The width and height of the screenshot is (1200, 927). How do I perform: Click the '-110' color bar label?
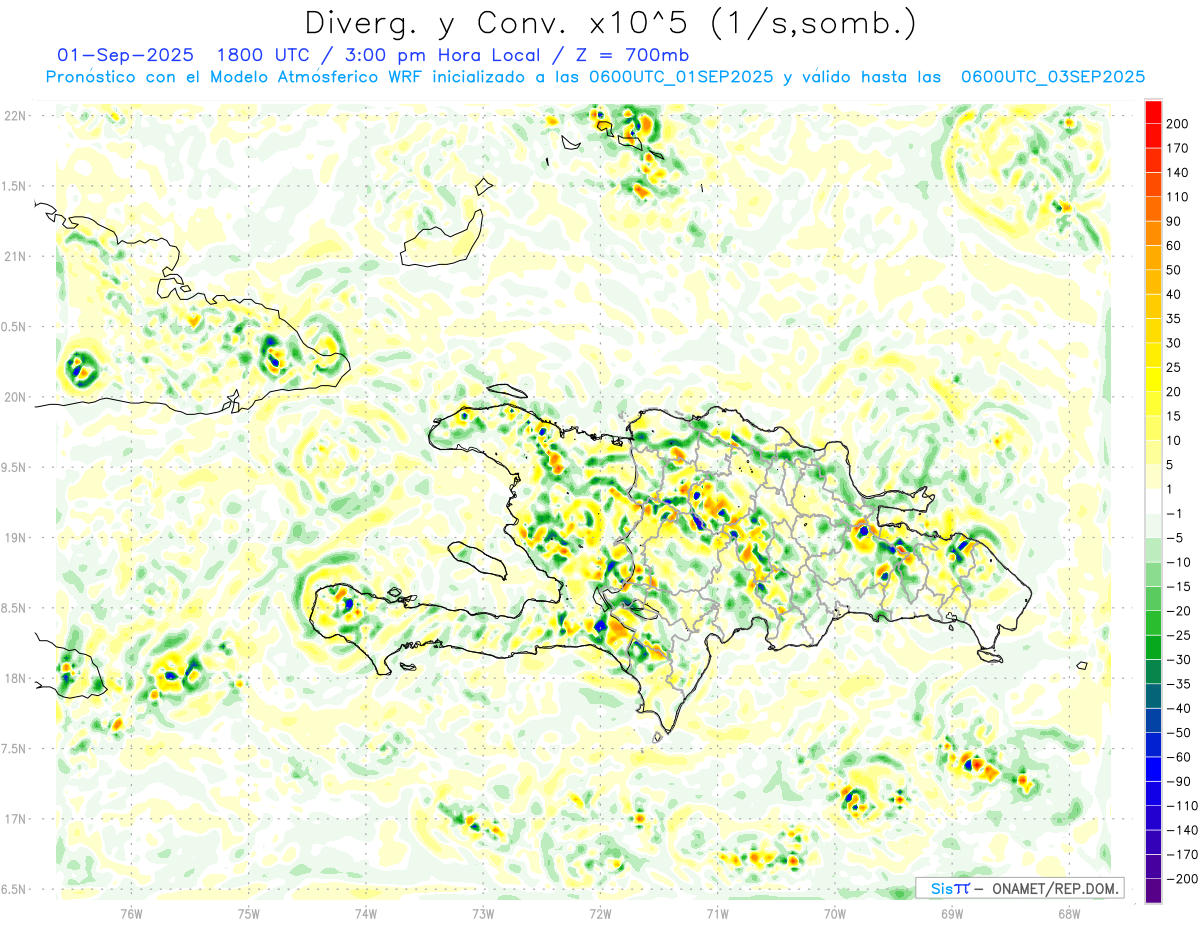click(1182, 806)
